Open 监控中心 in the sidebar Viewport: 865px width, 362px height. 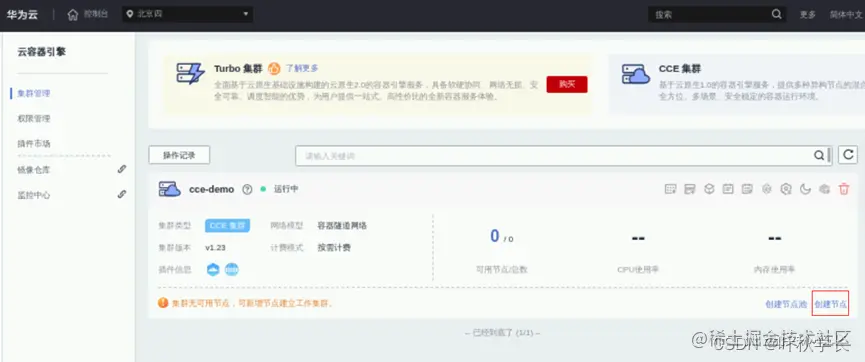(34, 195)
